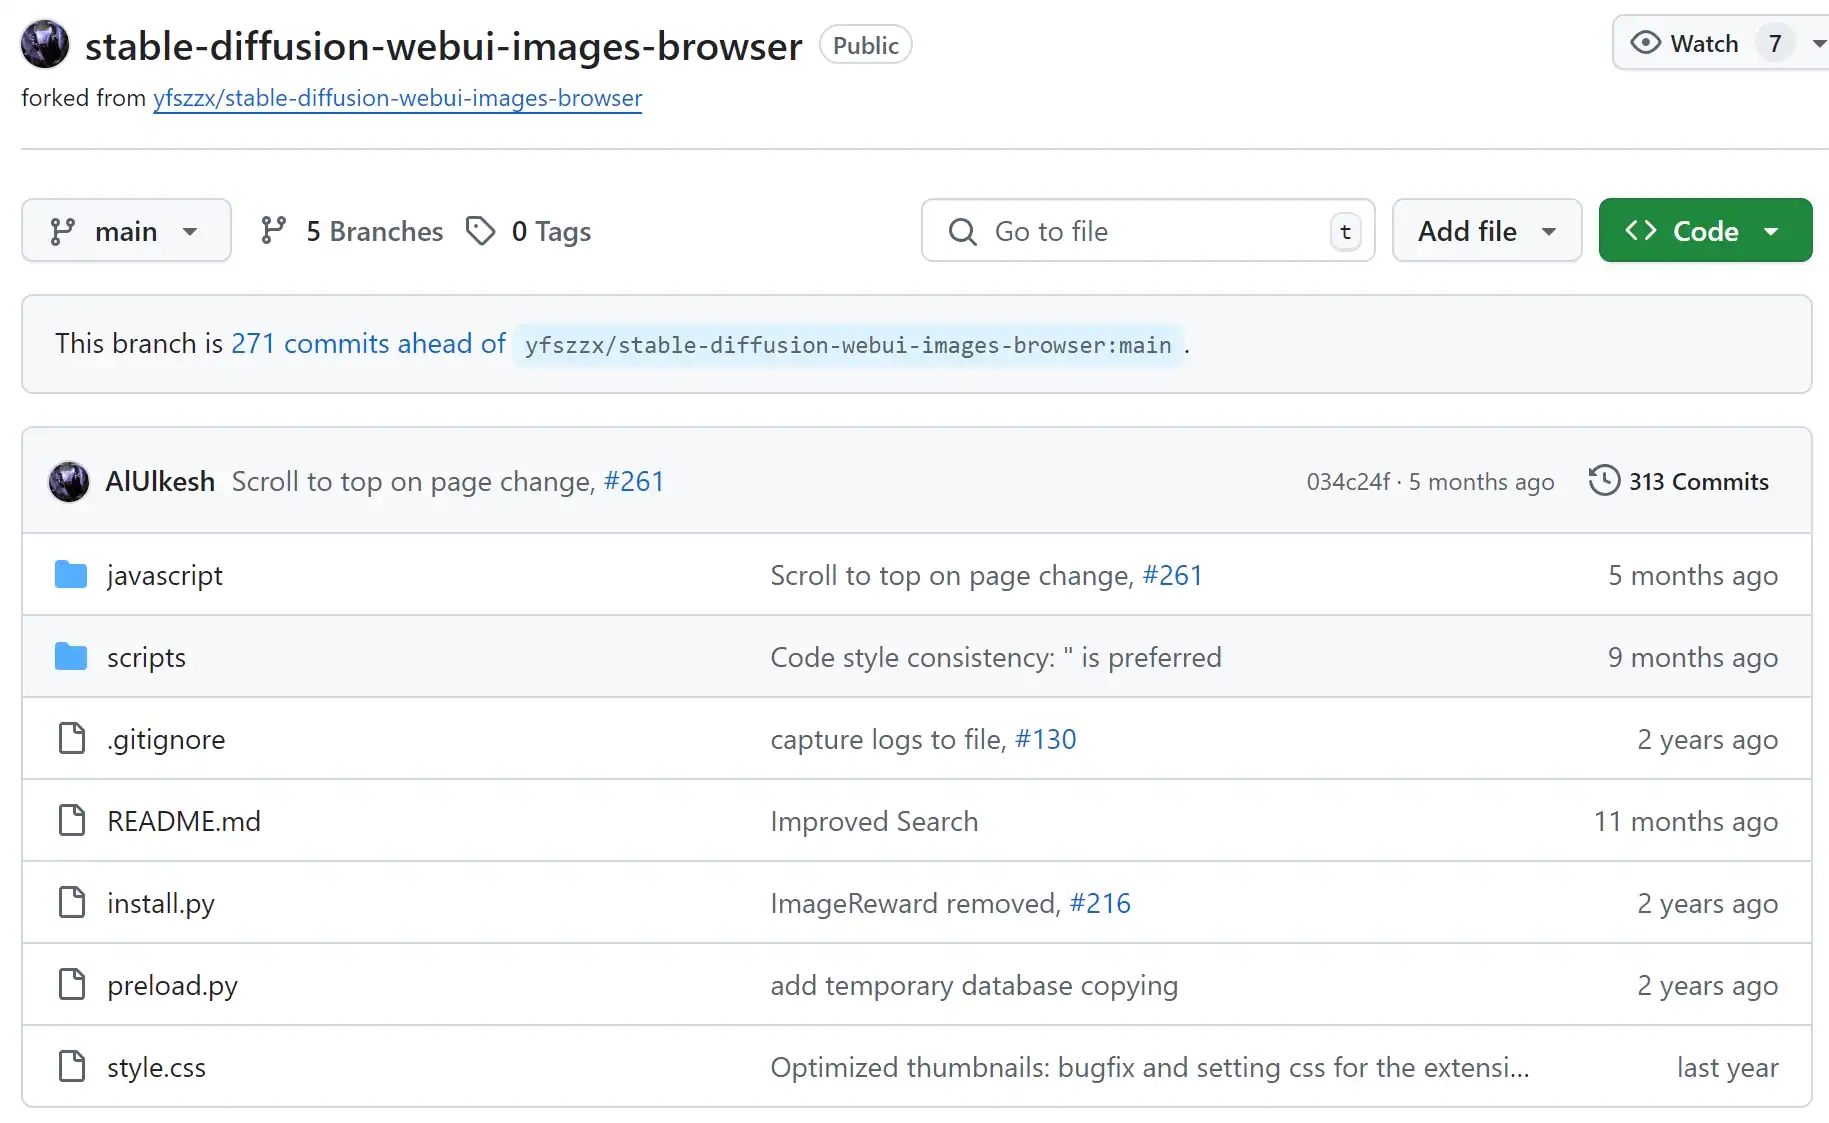Click 'last year' in the style.css row

[x=1727, y=1068]
